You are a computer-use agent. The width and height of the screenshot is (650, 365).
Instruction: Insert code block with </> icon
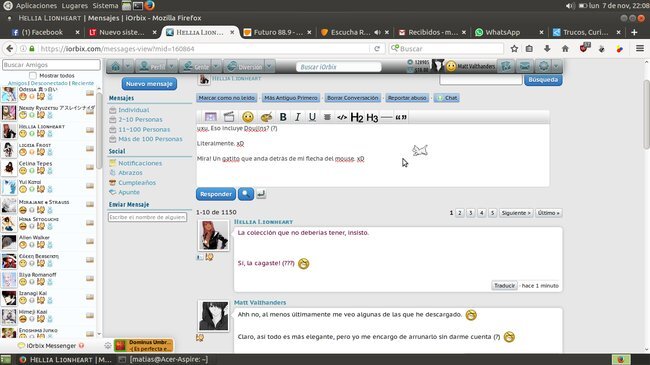click(342, 117)
